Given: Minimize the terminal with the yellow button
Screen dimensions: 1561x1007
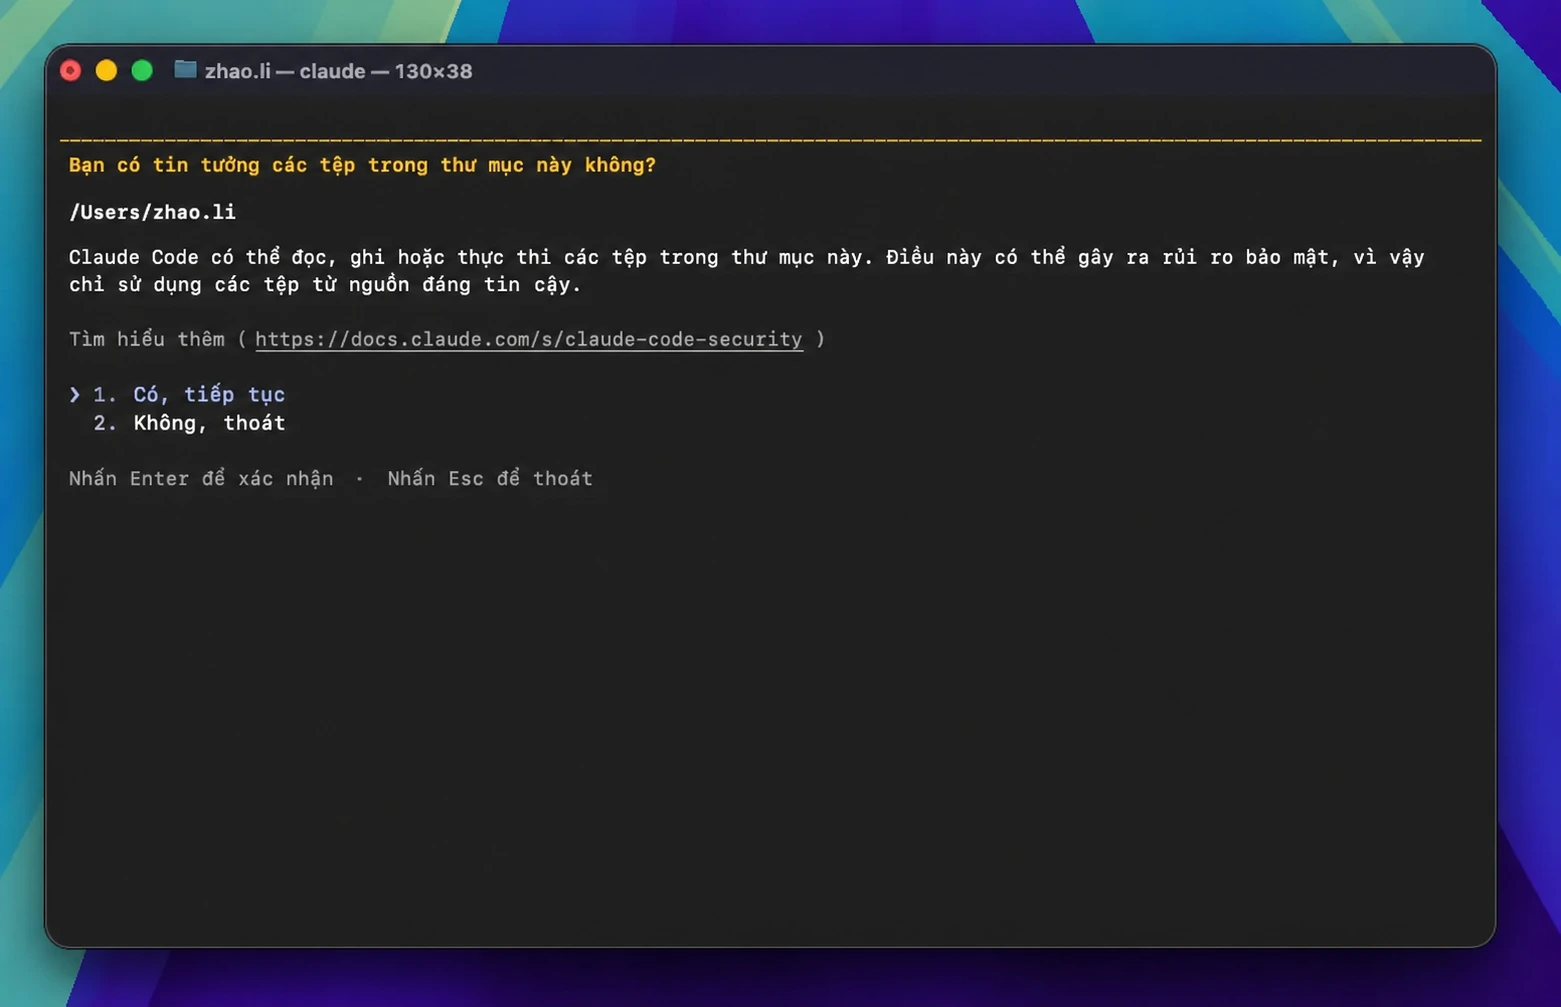Looking at the screenshot, I should [106, 70].
